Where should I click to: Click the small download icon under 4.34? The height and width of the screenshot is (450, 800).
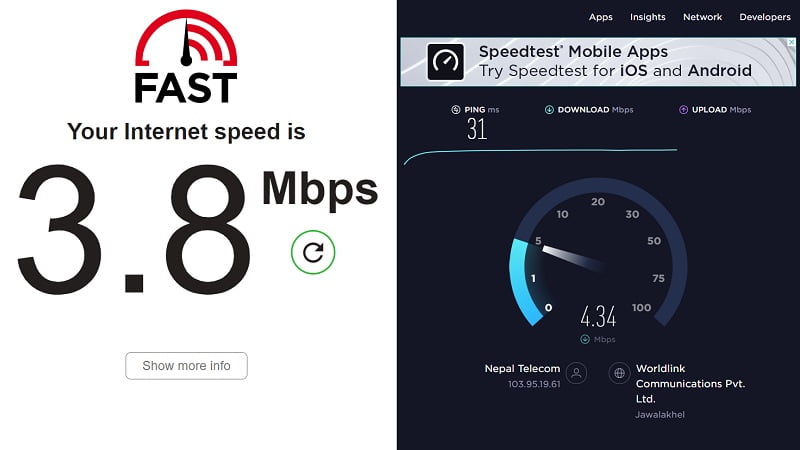point(585,339)
